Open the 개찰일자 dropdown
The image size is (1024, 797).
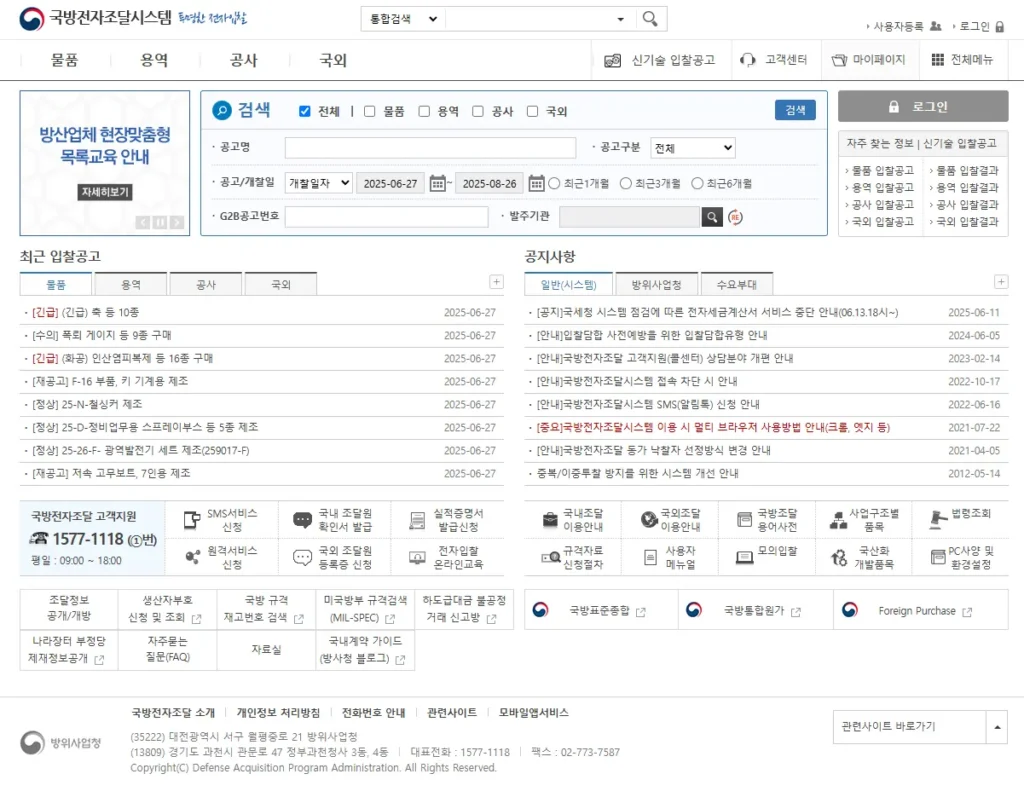319,184
